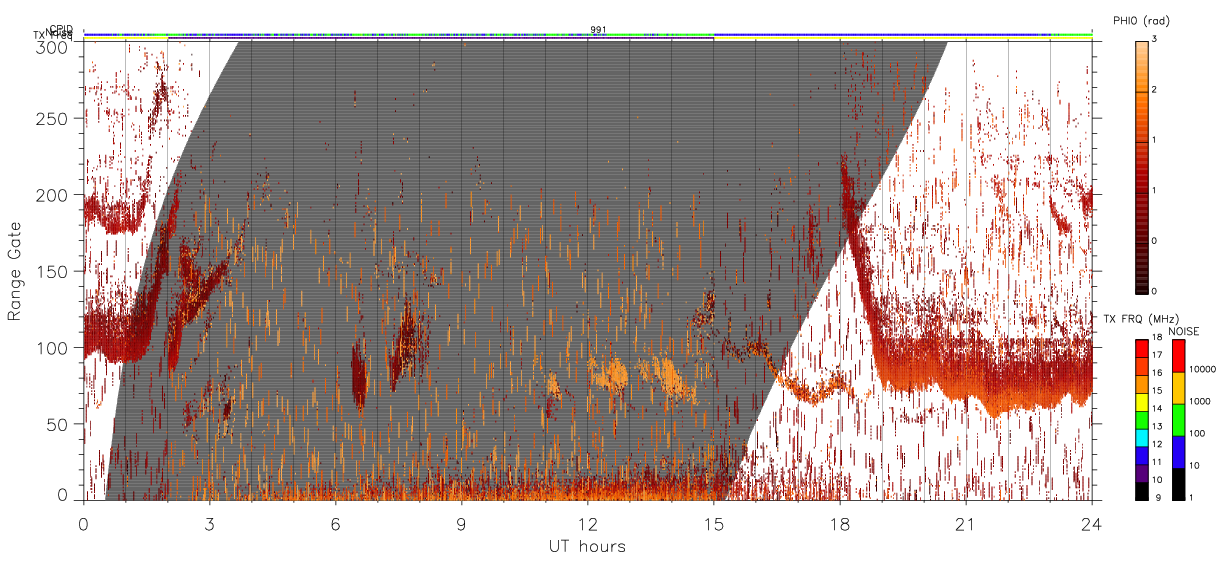The image size is (1228, 567).
Task: Click the 'PHI0 (rad)' legend title
Action: tap(1140, 21)
